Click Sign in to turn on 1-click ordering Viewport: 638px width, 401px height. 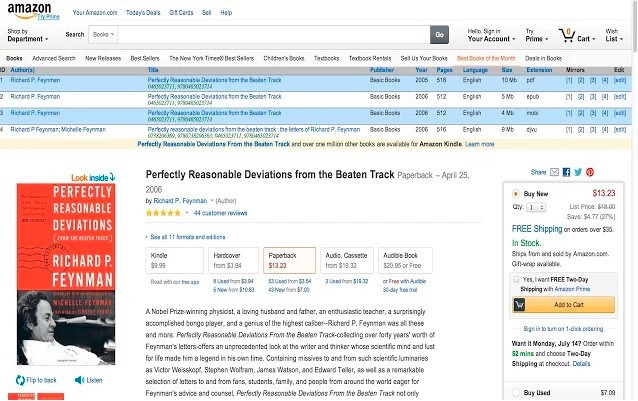(x=563, y=329)
